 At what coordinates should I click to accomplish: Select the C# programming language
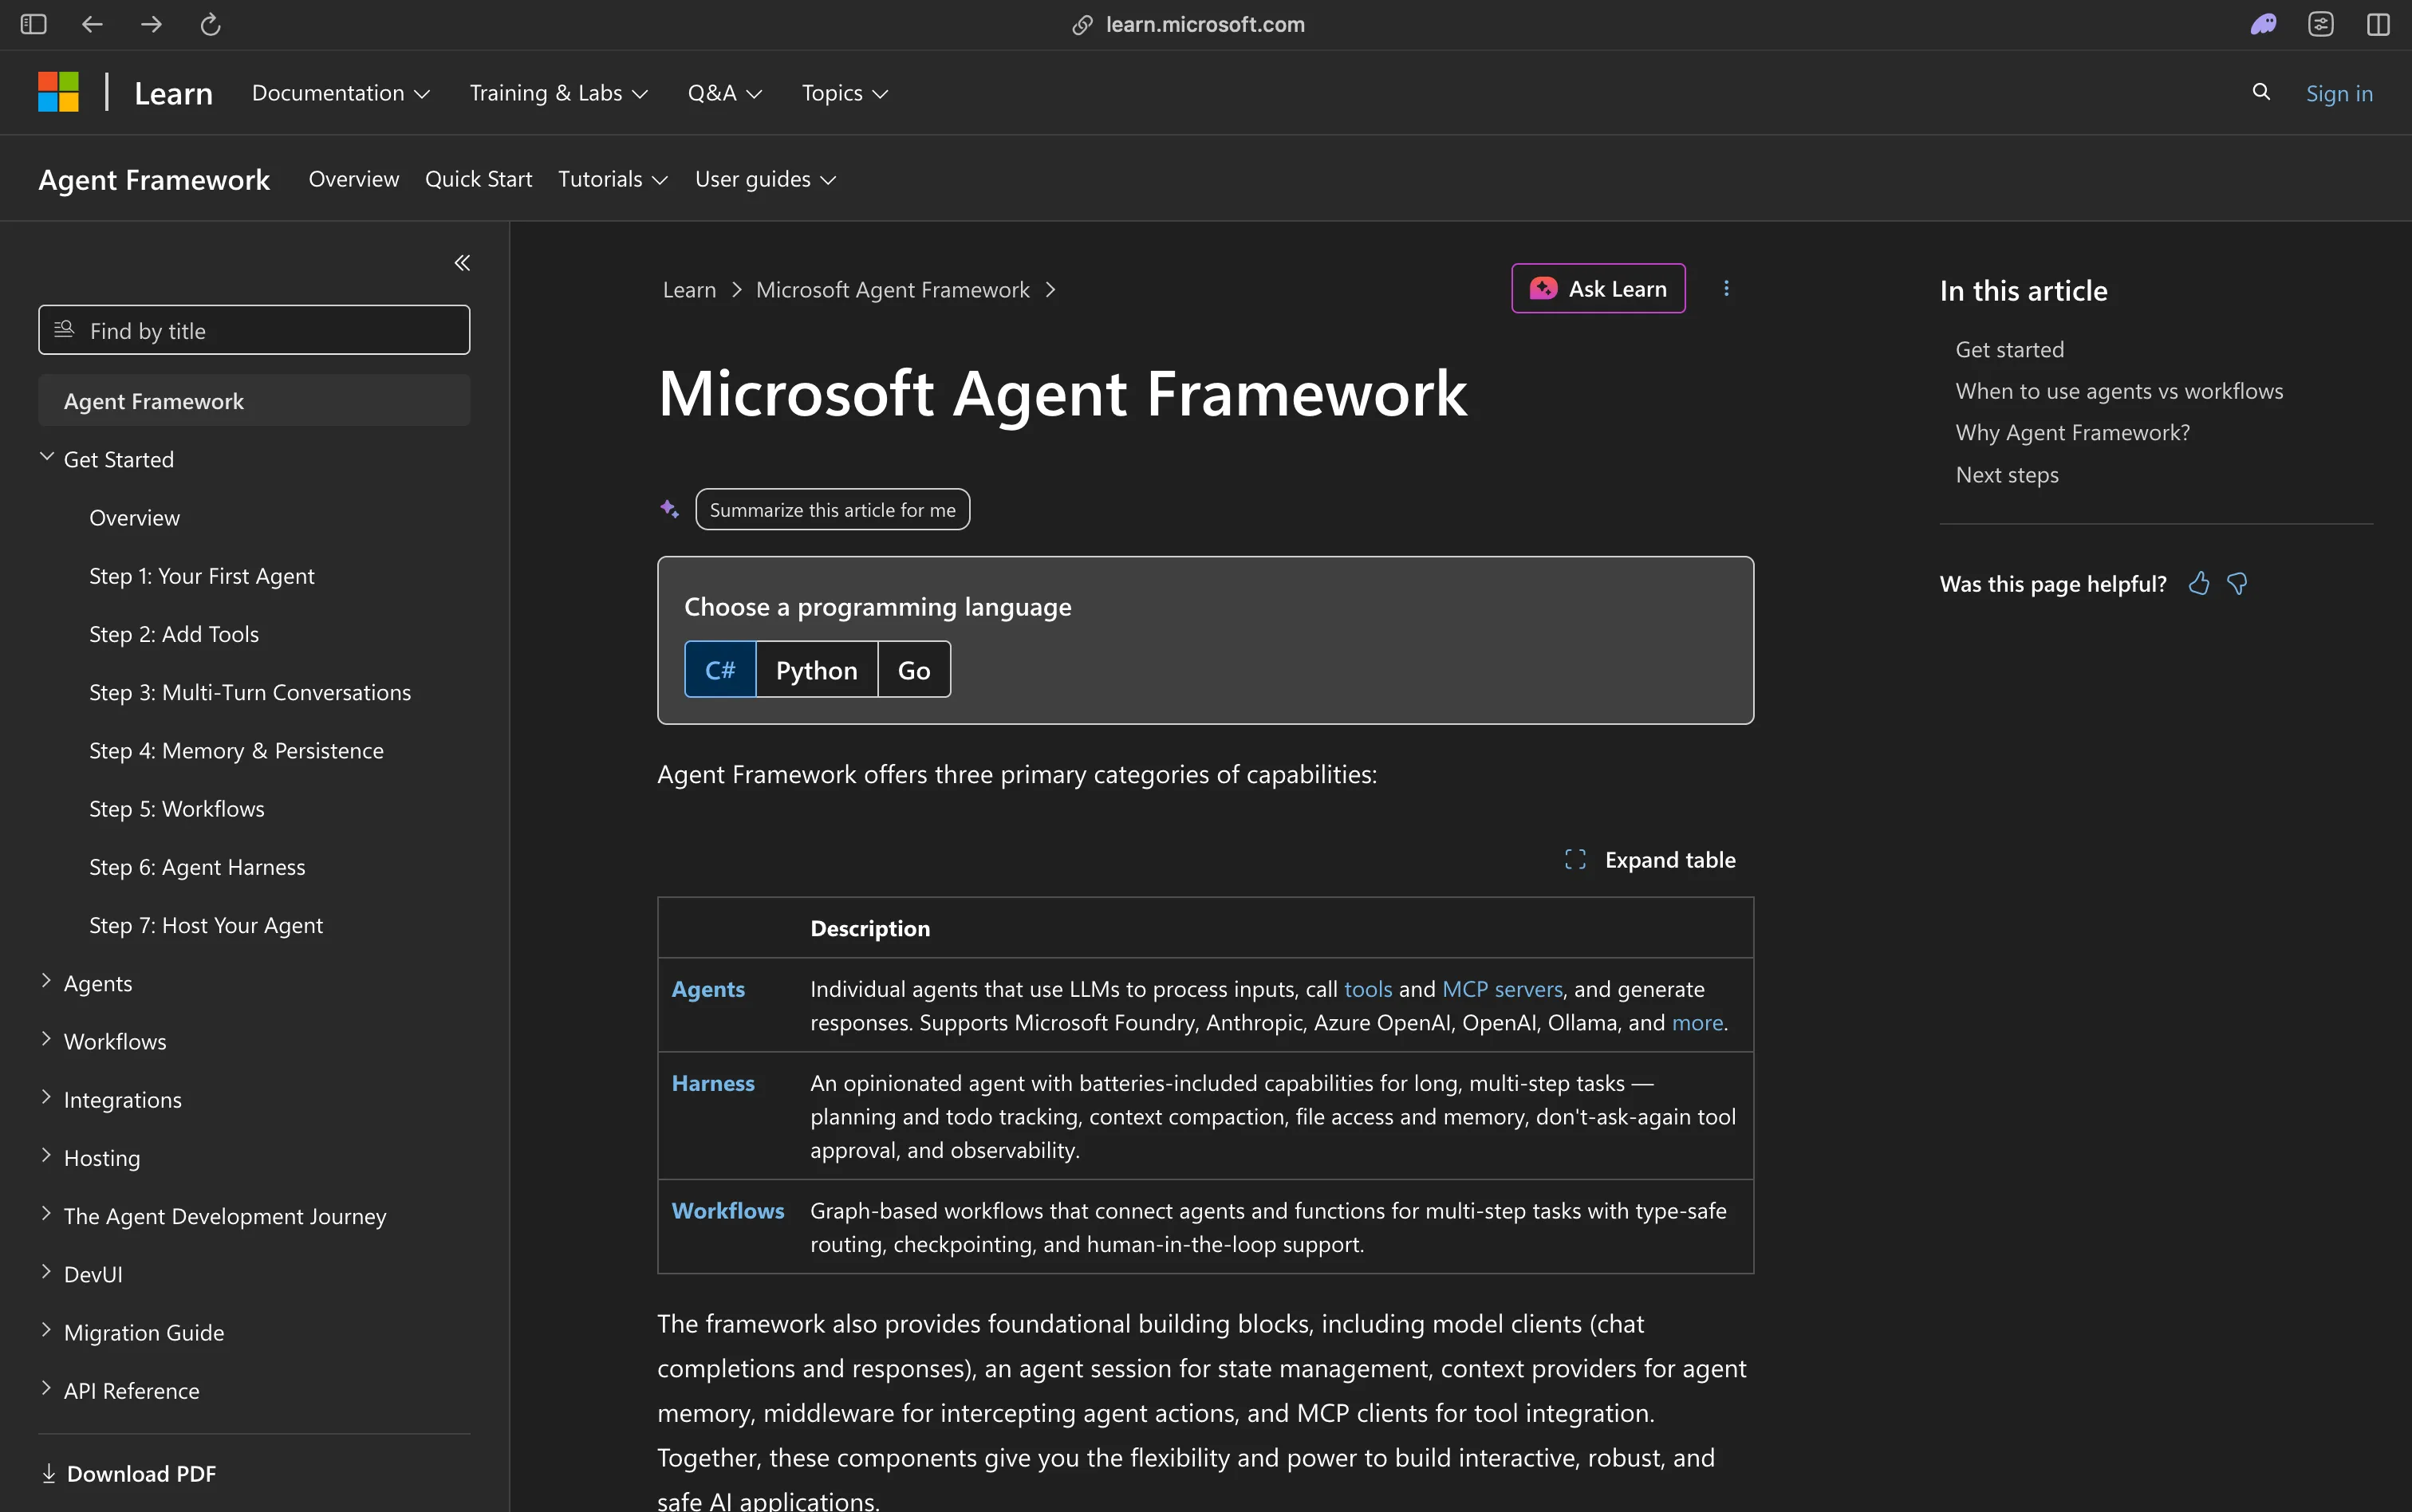[720, 669]
